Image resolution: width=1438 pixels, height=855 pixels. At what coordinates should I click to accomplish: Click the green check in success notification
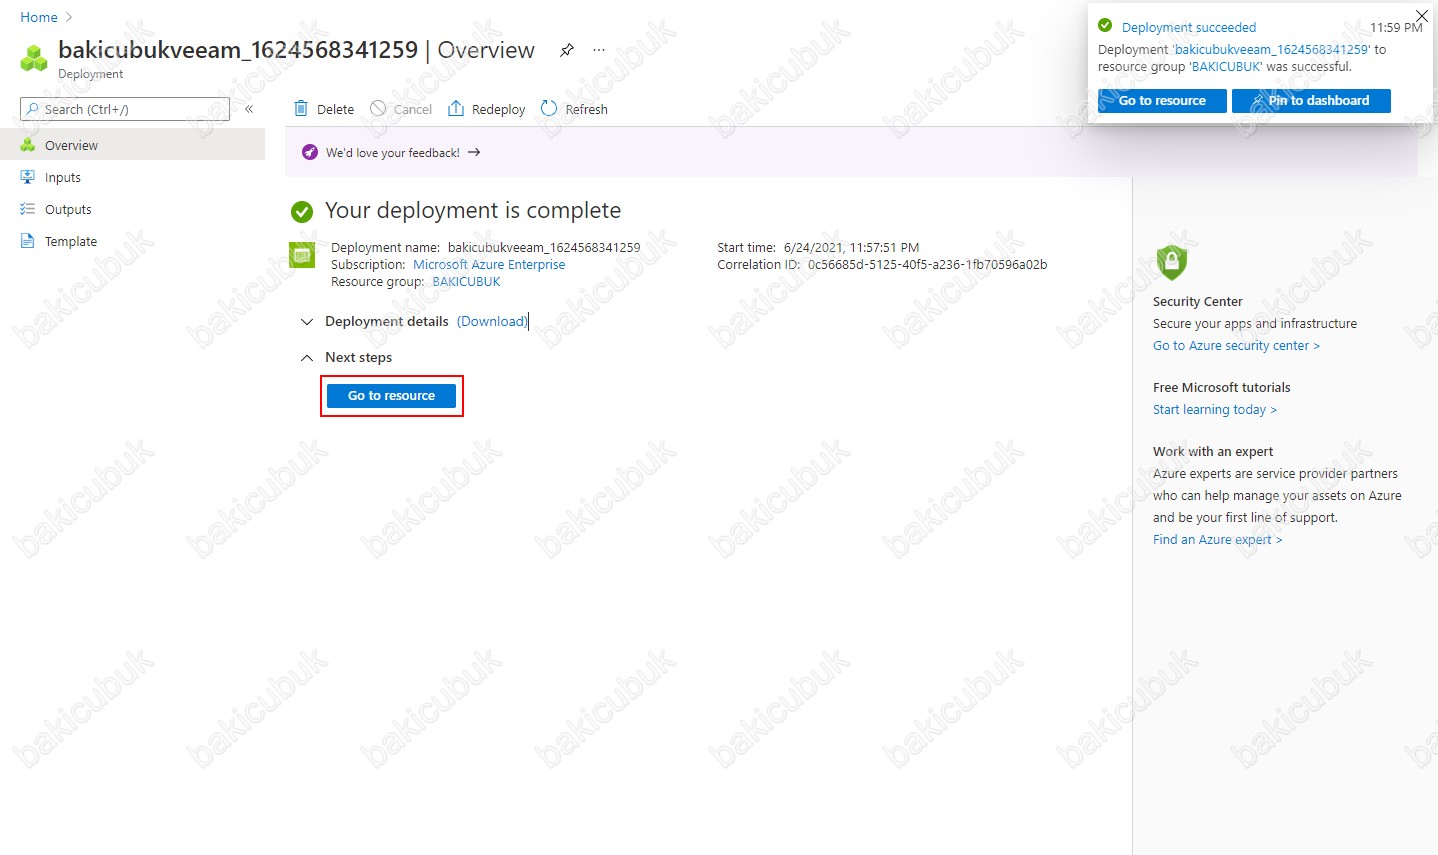tap(1105, 26)
